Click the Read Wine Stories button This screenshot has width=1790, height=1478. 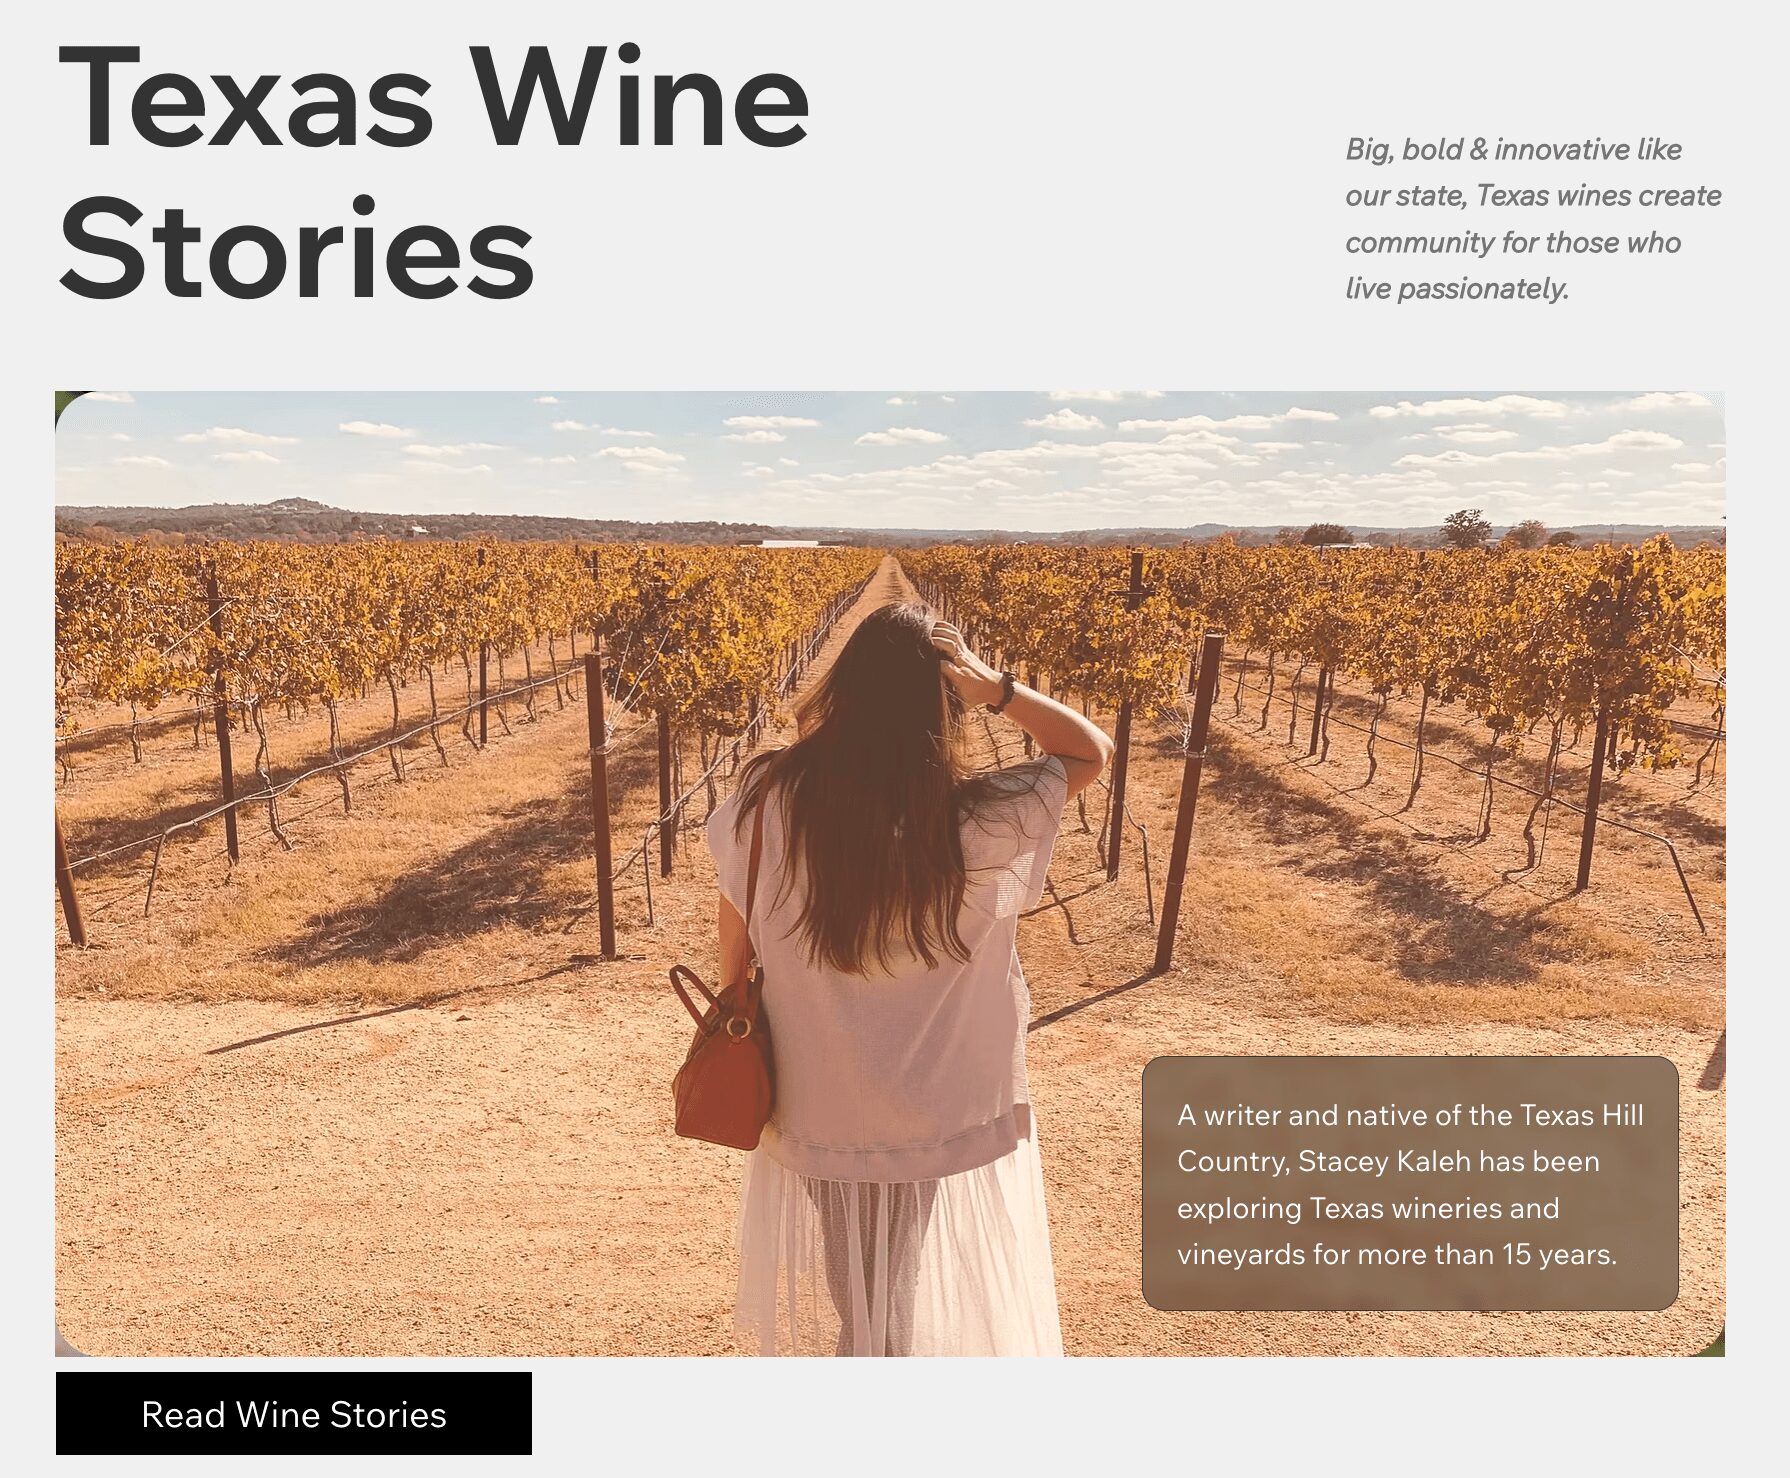tap(293, 1413)
